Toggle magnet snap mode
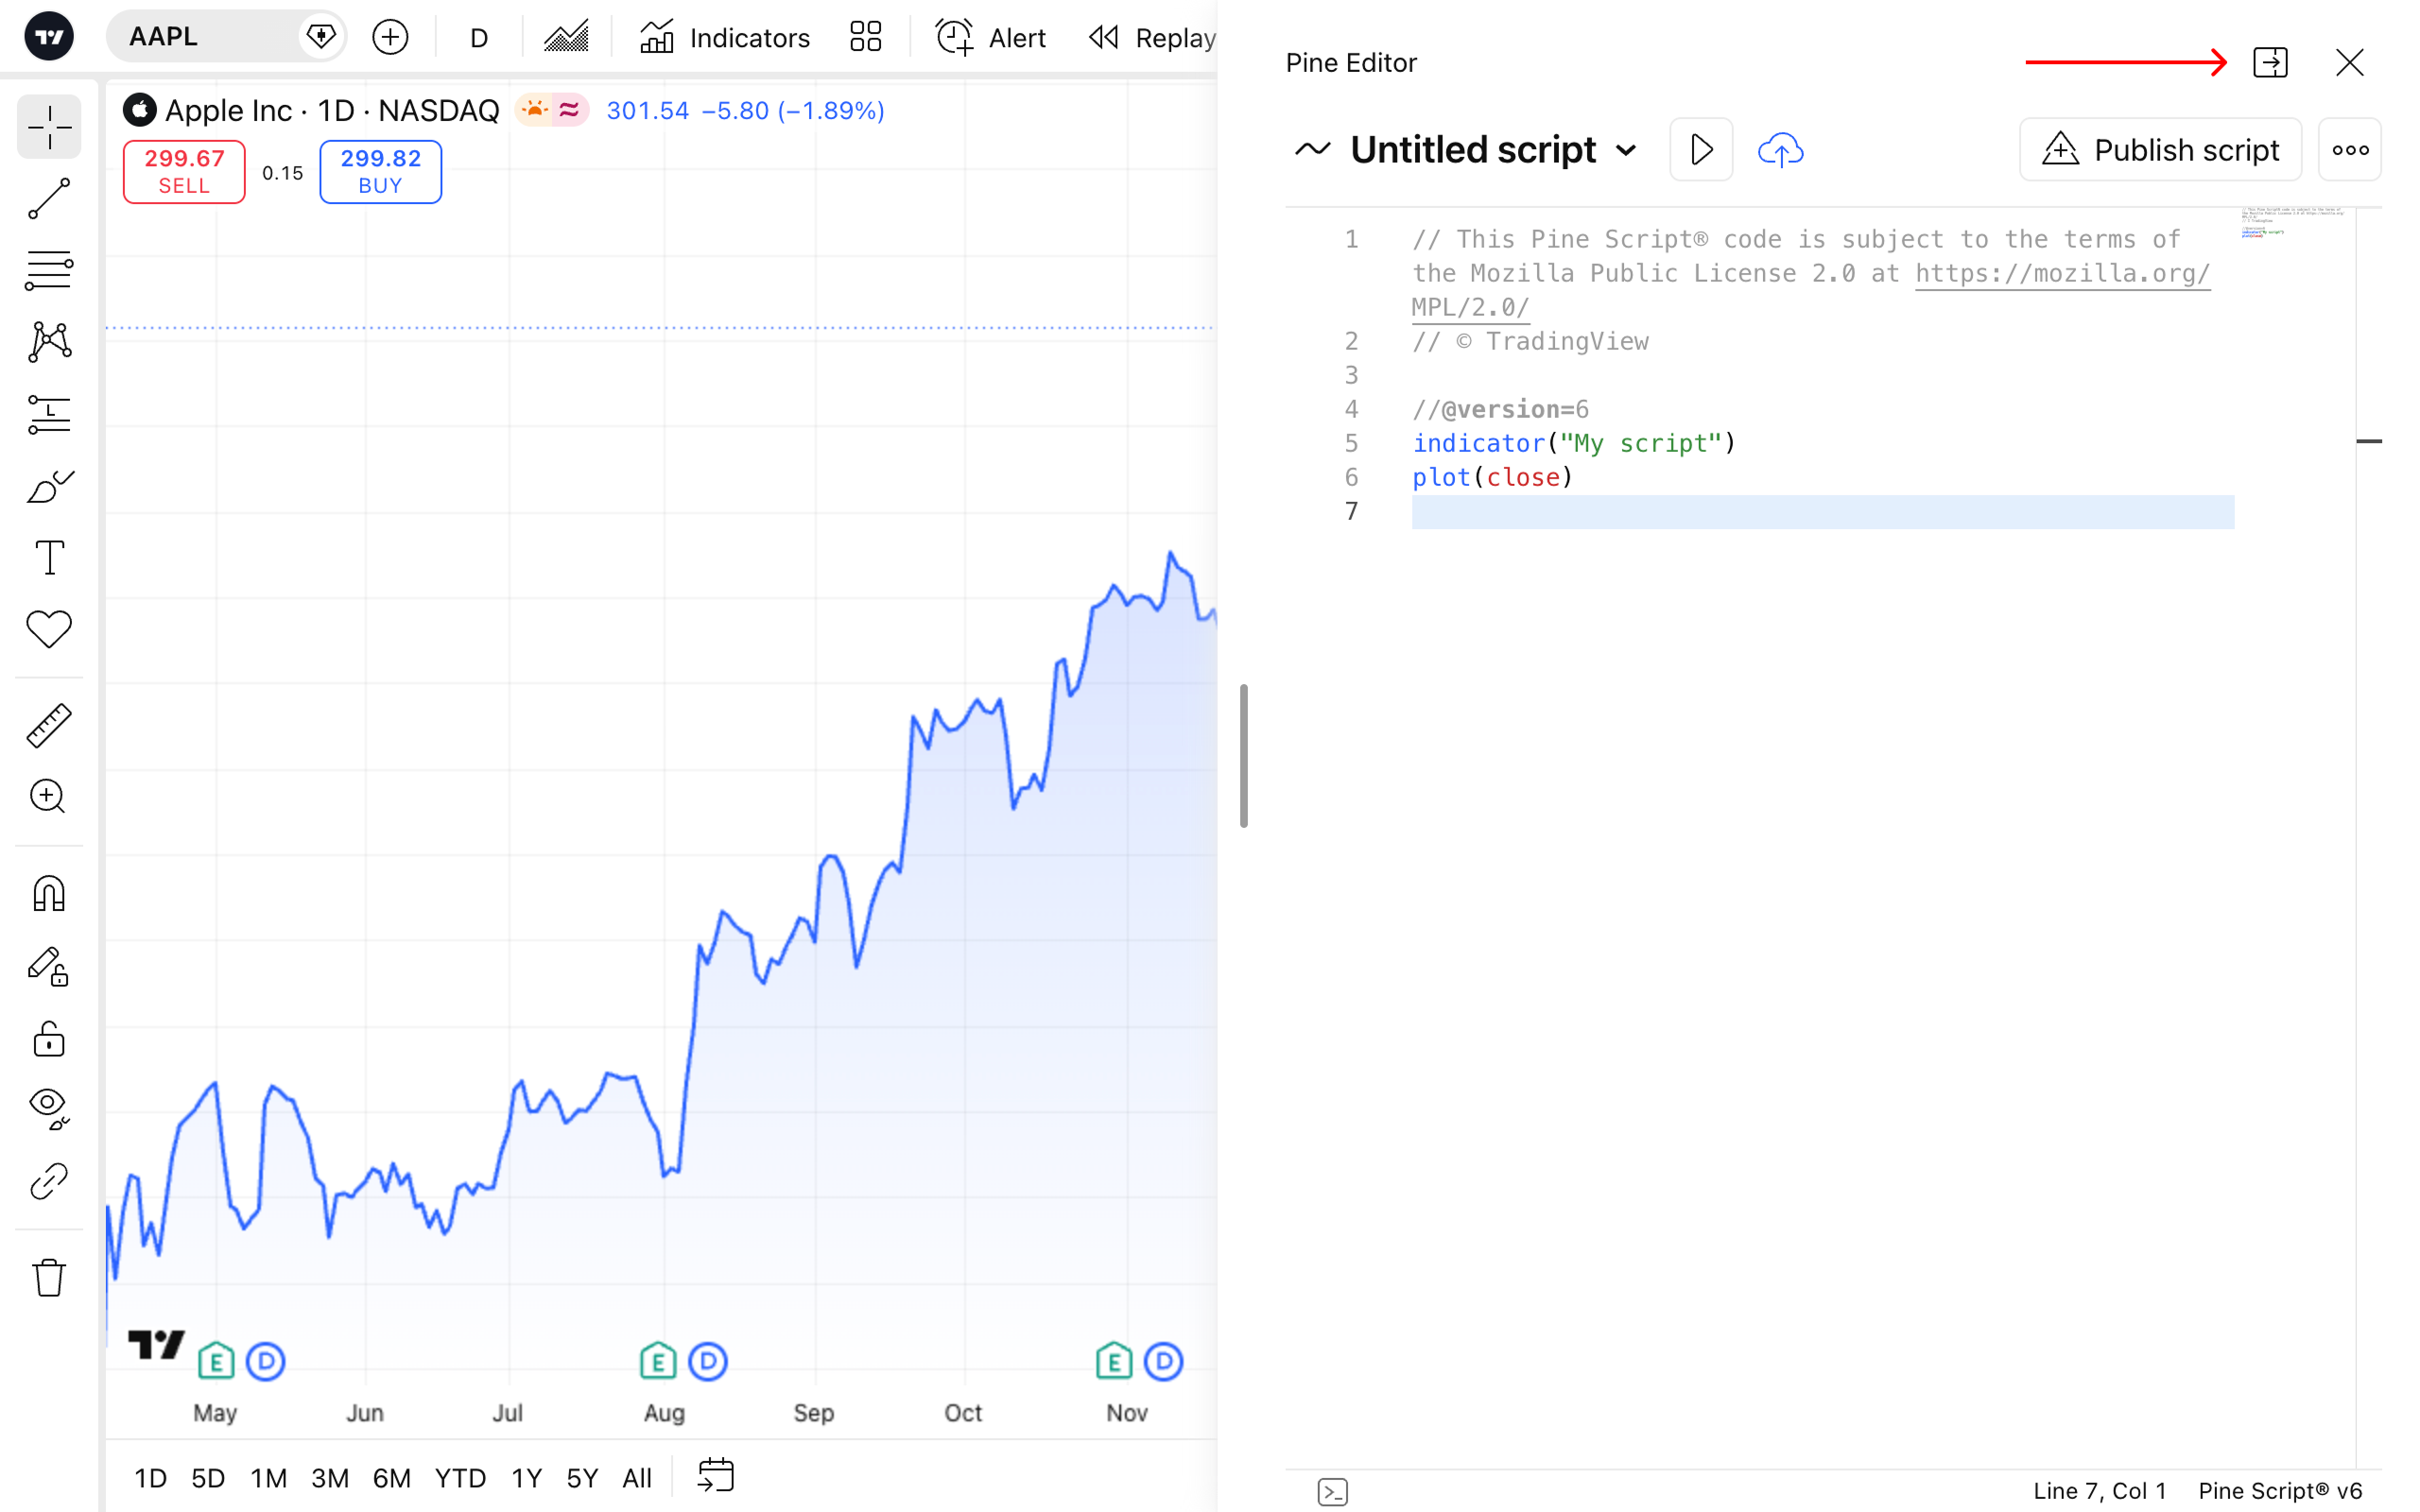Image resolution: width=2420 pixels, height=1512 pixels. point(49,893)
